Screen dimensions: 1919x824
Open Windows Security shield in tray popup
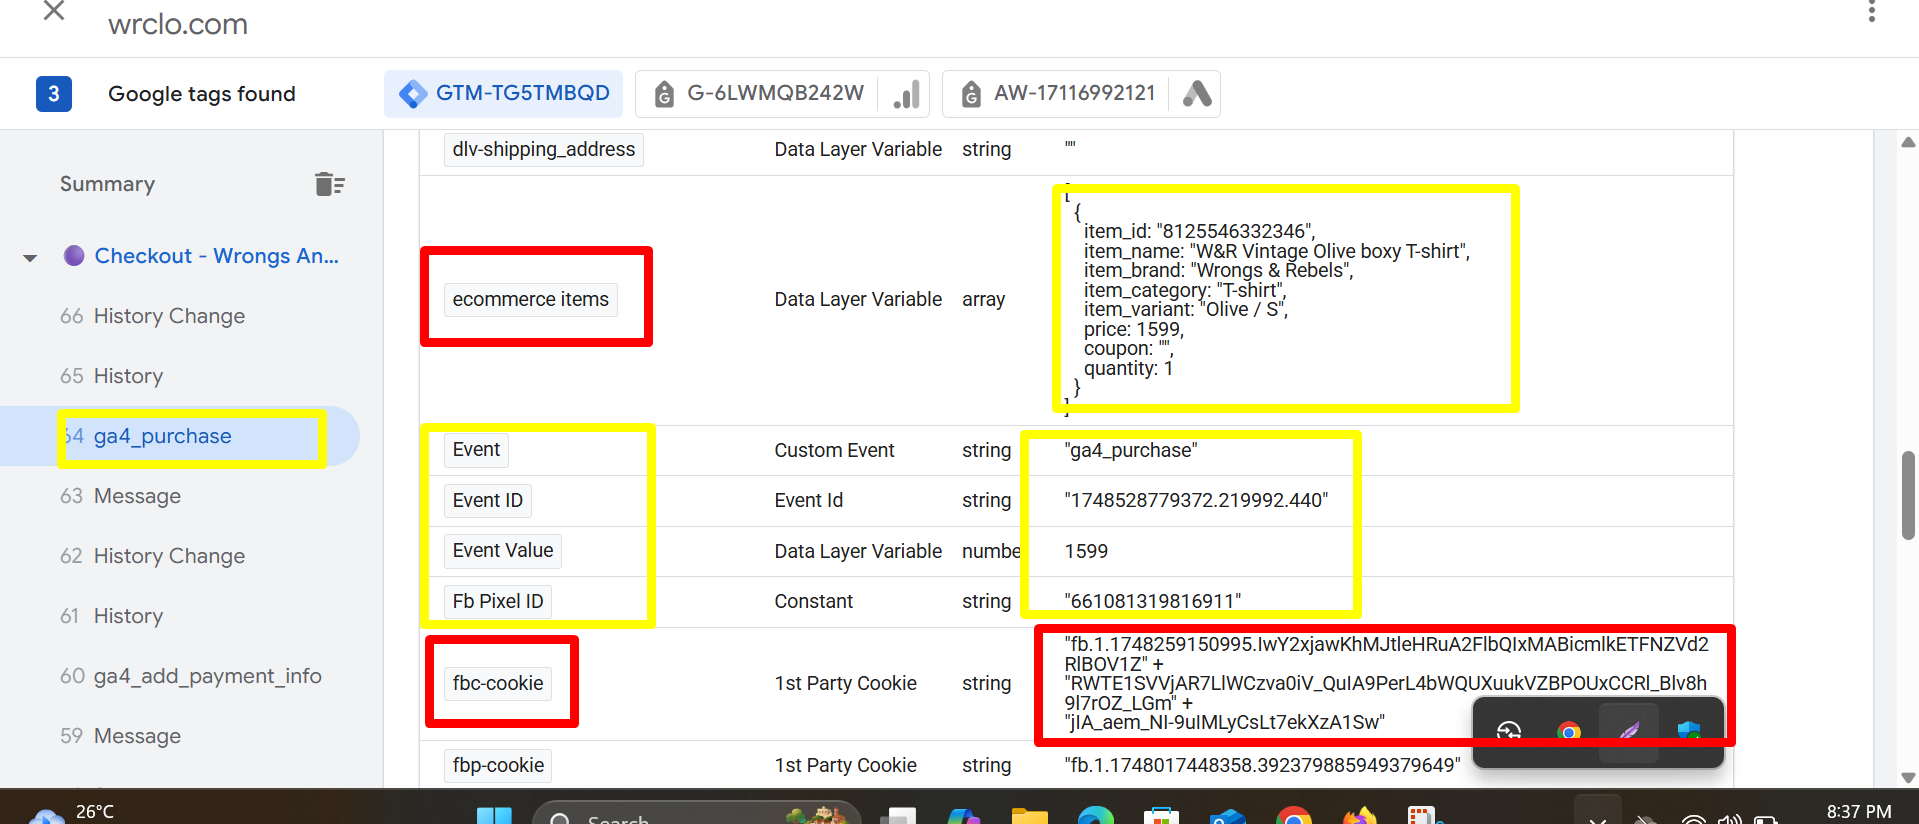(x=1689, y=733)
